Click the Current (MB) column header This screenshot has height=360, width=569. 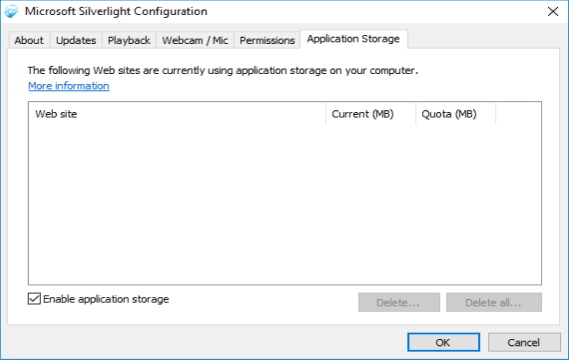coord(371,114)
